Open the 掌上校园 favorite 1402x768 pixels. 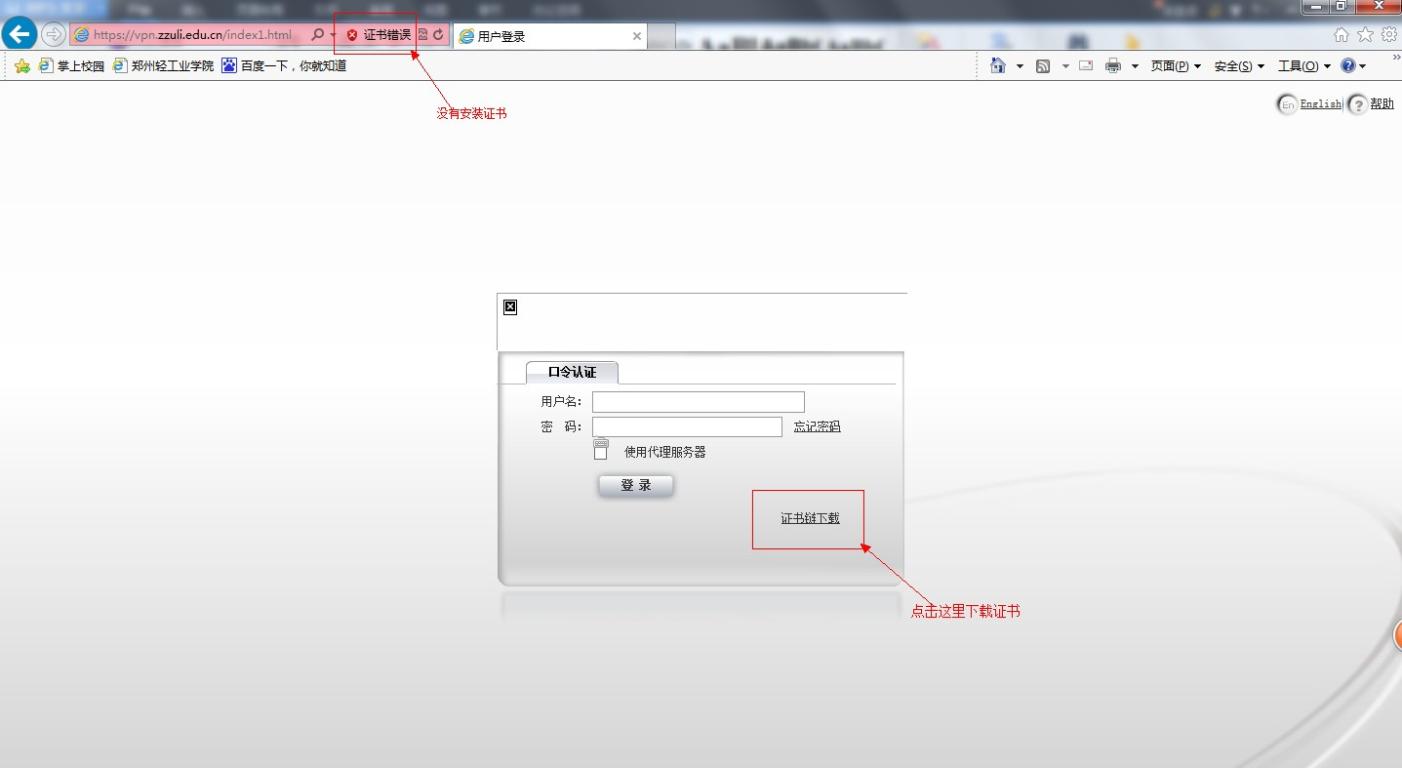tap(71, 66)
